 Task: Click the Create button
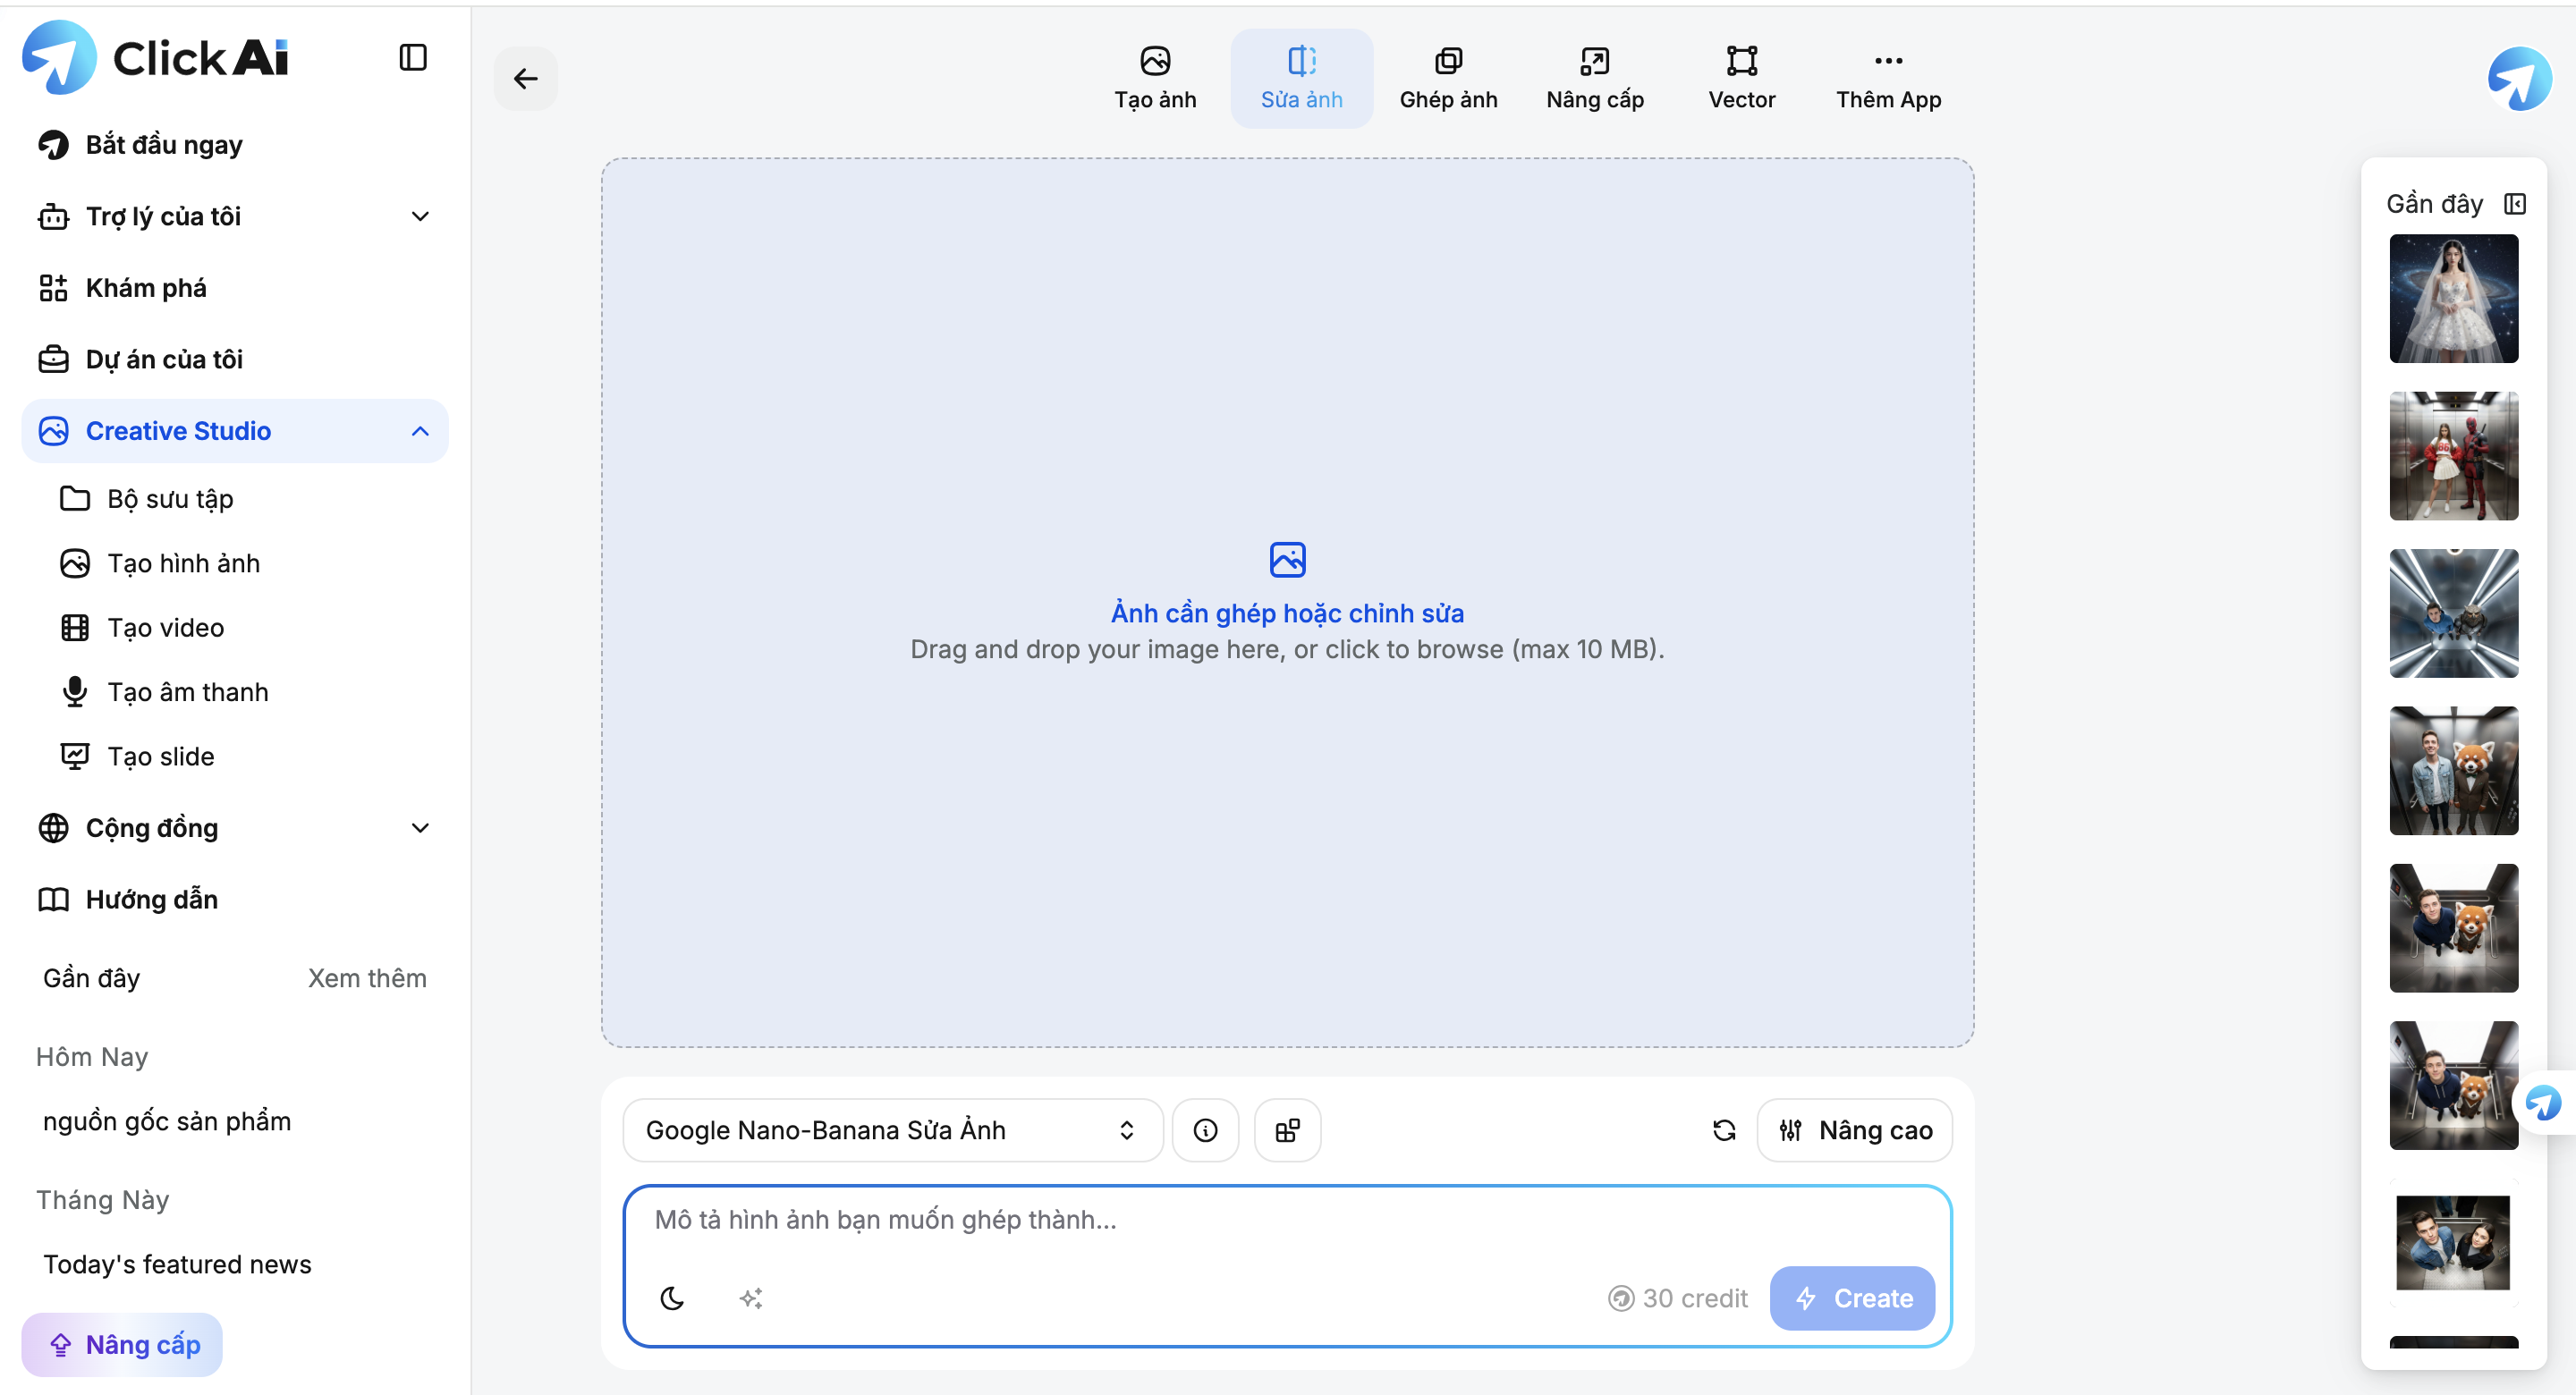coord(1852,1298)
